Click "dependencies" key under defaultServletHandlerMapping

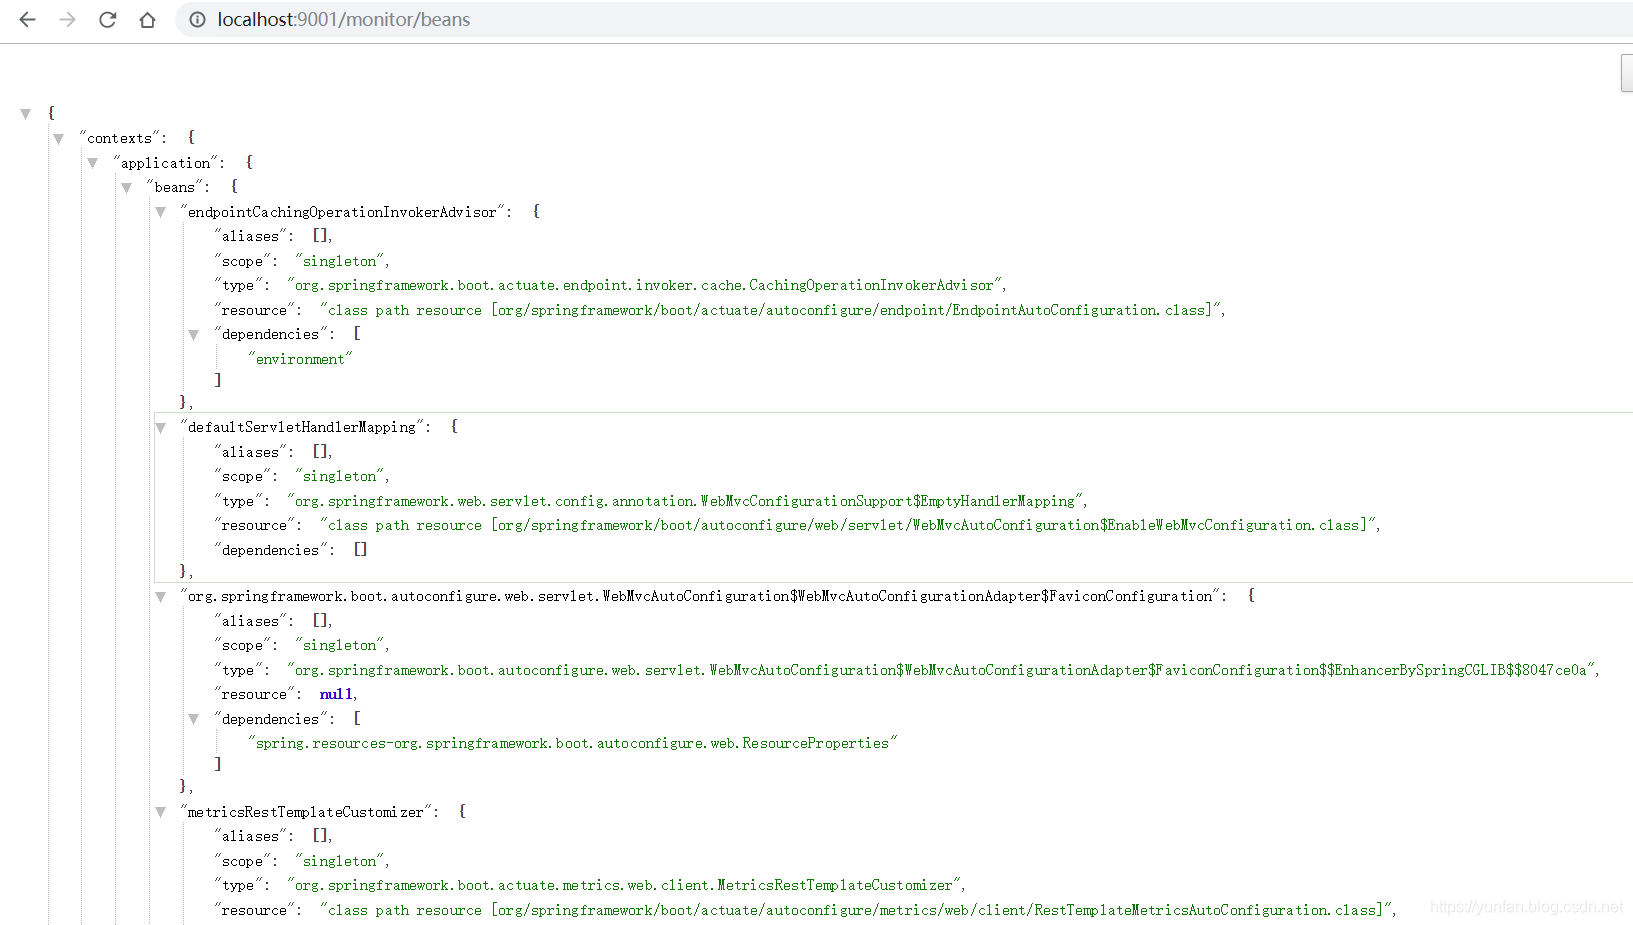pos(270,550)
